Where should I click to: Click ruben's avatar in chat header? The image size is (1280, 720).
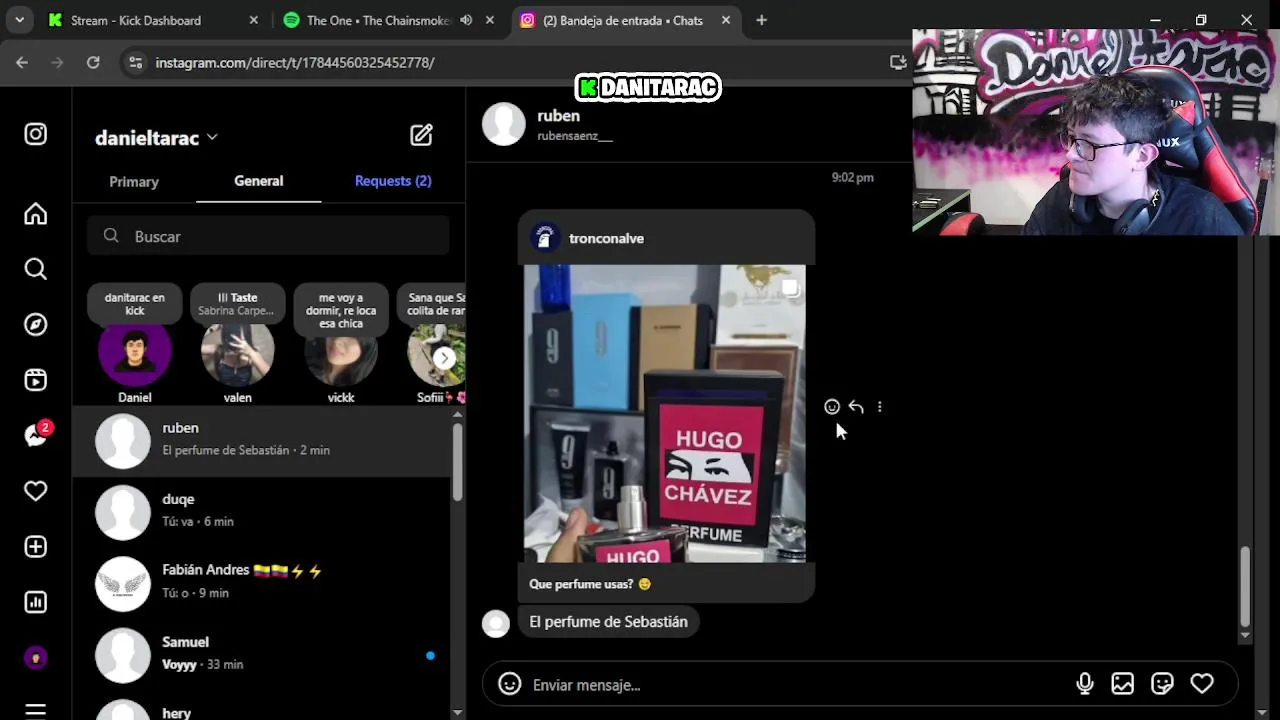[504, 124]
